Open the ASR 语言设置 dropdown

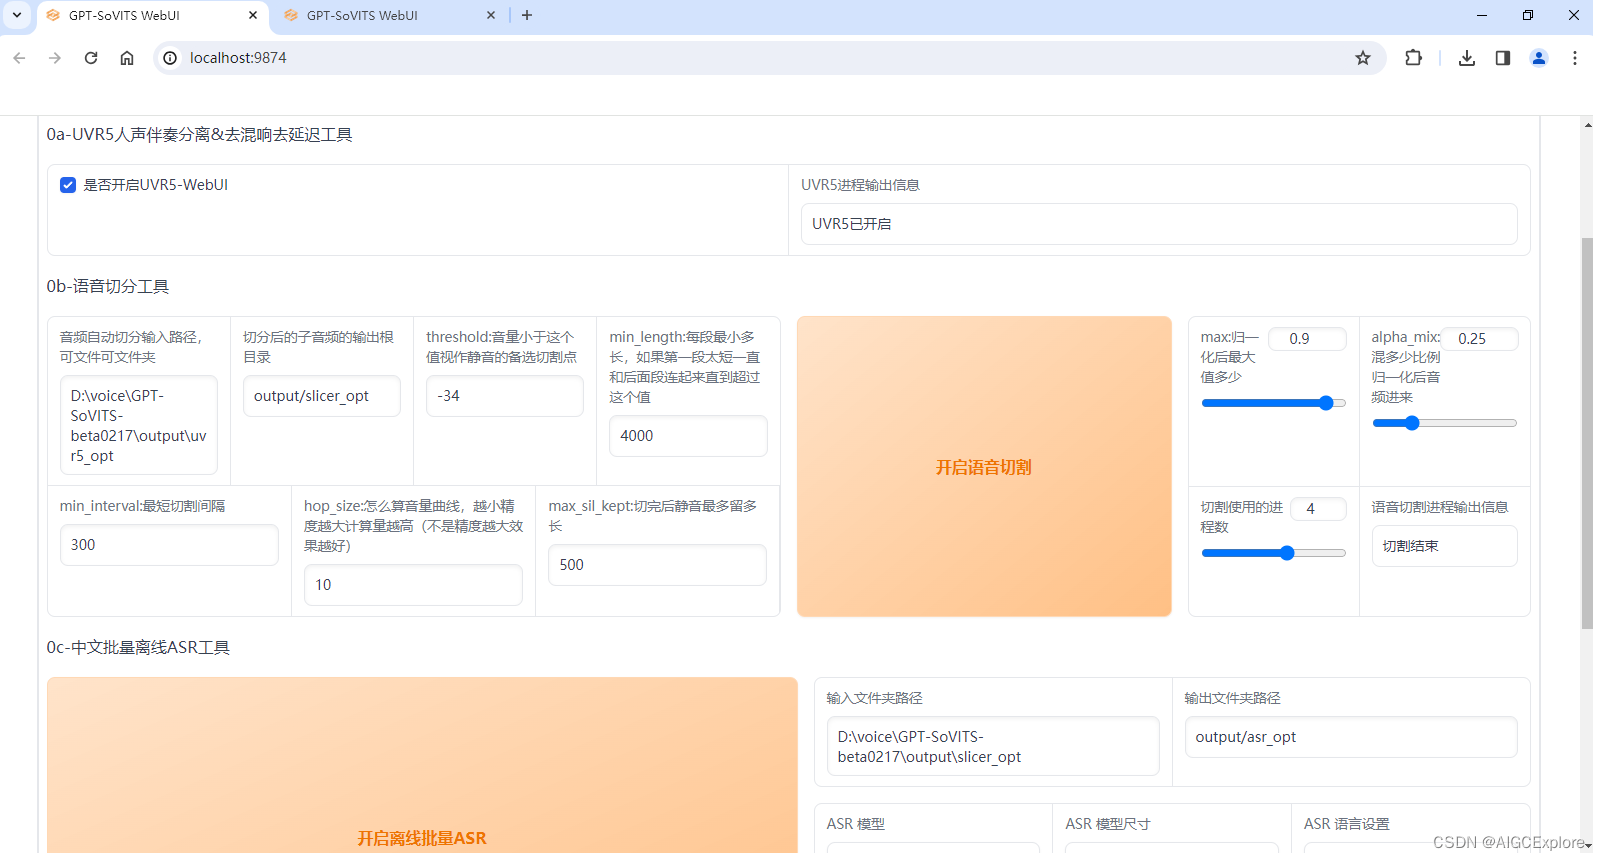pos(1410,848)
